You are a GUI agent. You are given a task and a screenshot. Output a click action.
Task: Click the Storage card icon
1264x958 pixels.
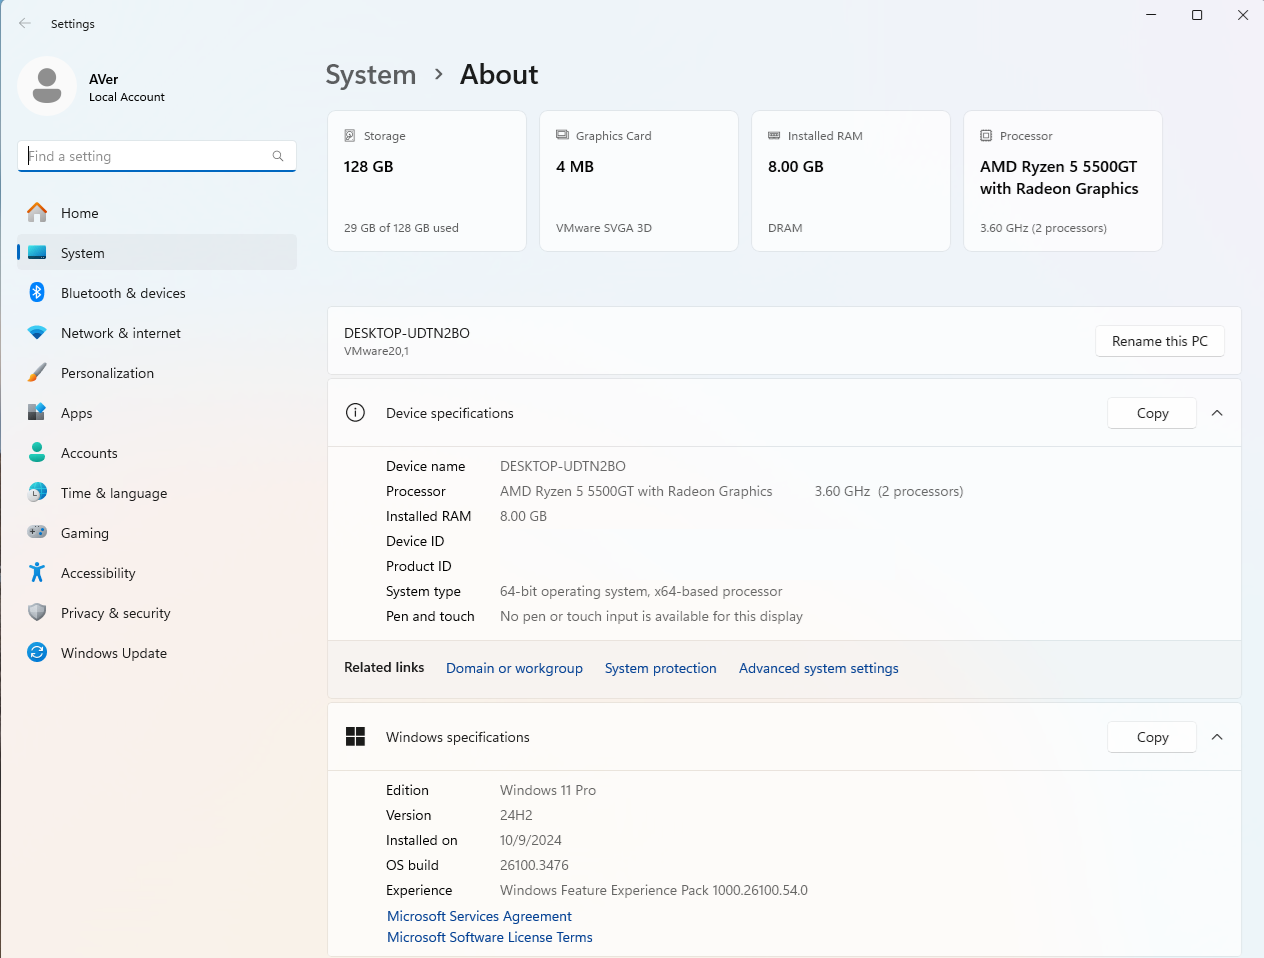(350, 135)
